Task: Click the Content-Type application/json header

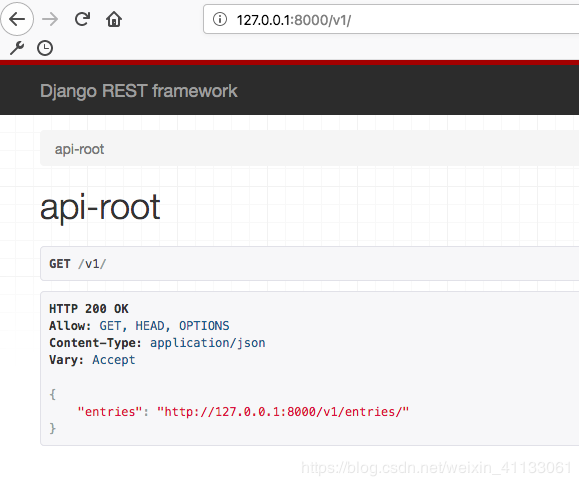Action: [157, 343]
